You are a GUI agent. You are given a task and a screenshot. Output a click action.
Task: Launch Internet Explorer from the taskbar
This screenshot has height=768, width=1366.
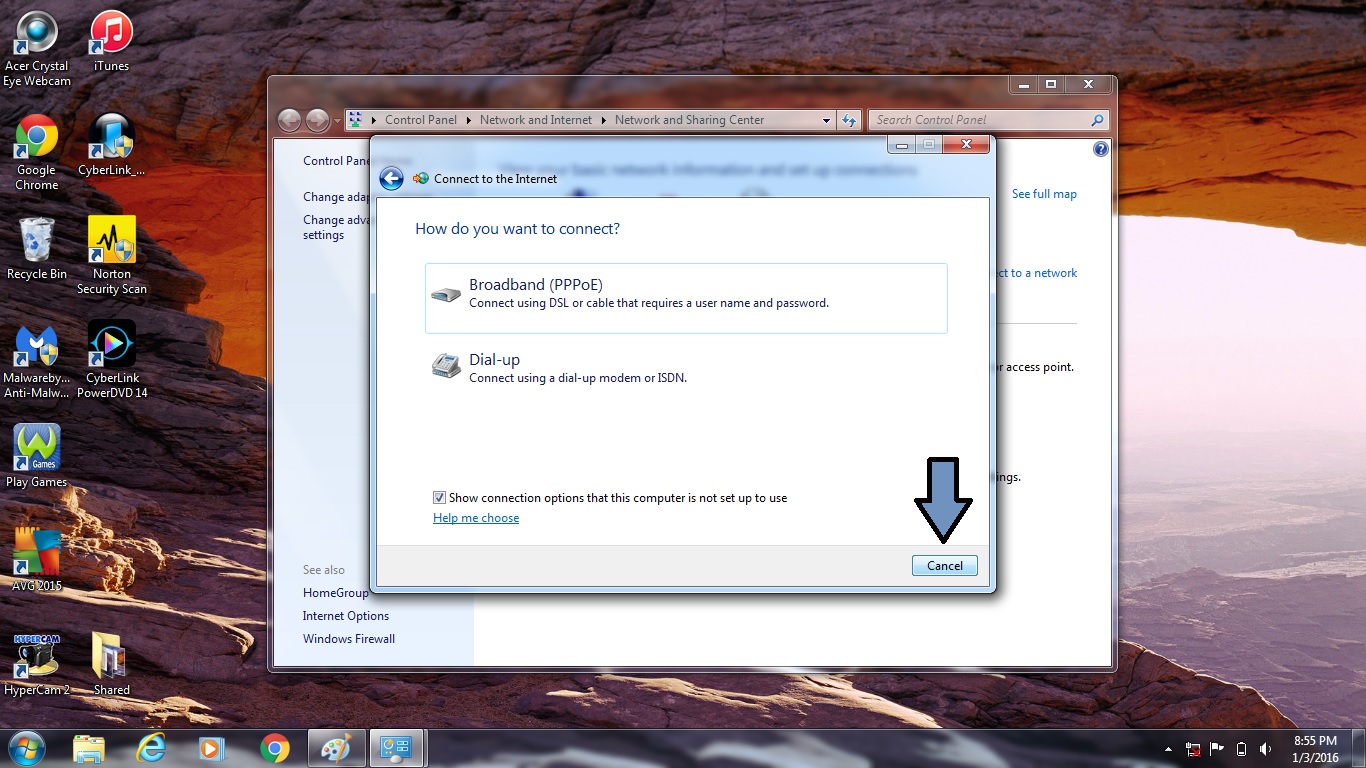tap(151, 748)
